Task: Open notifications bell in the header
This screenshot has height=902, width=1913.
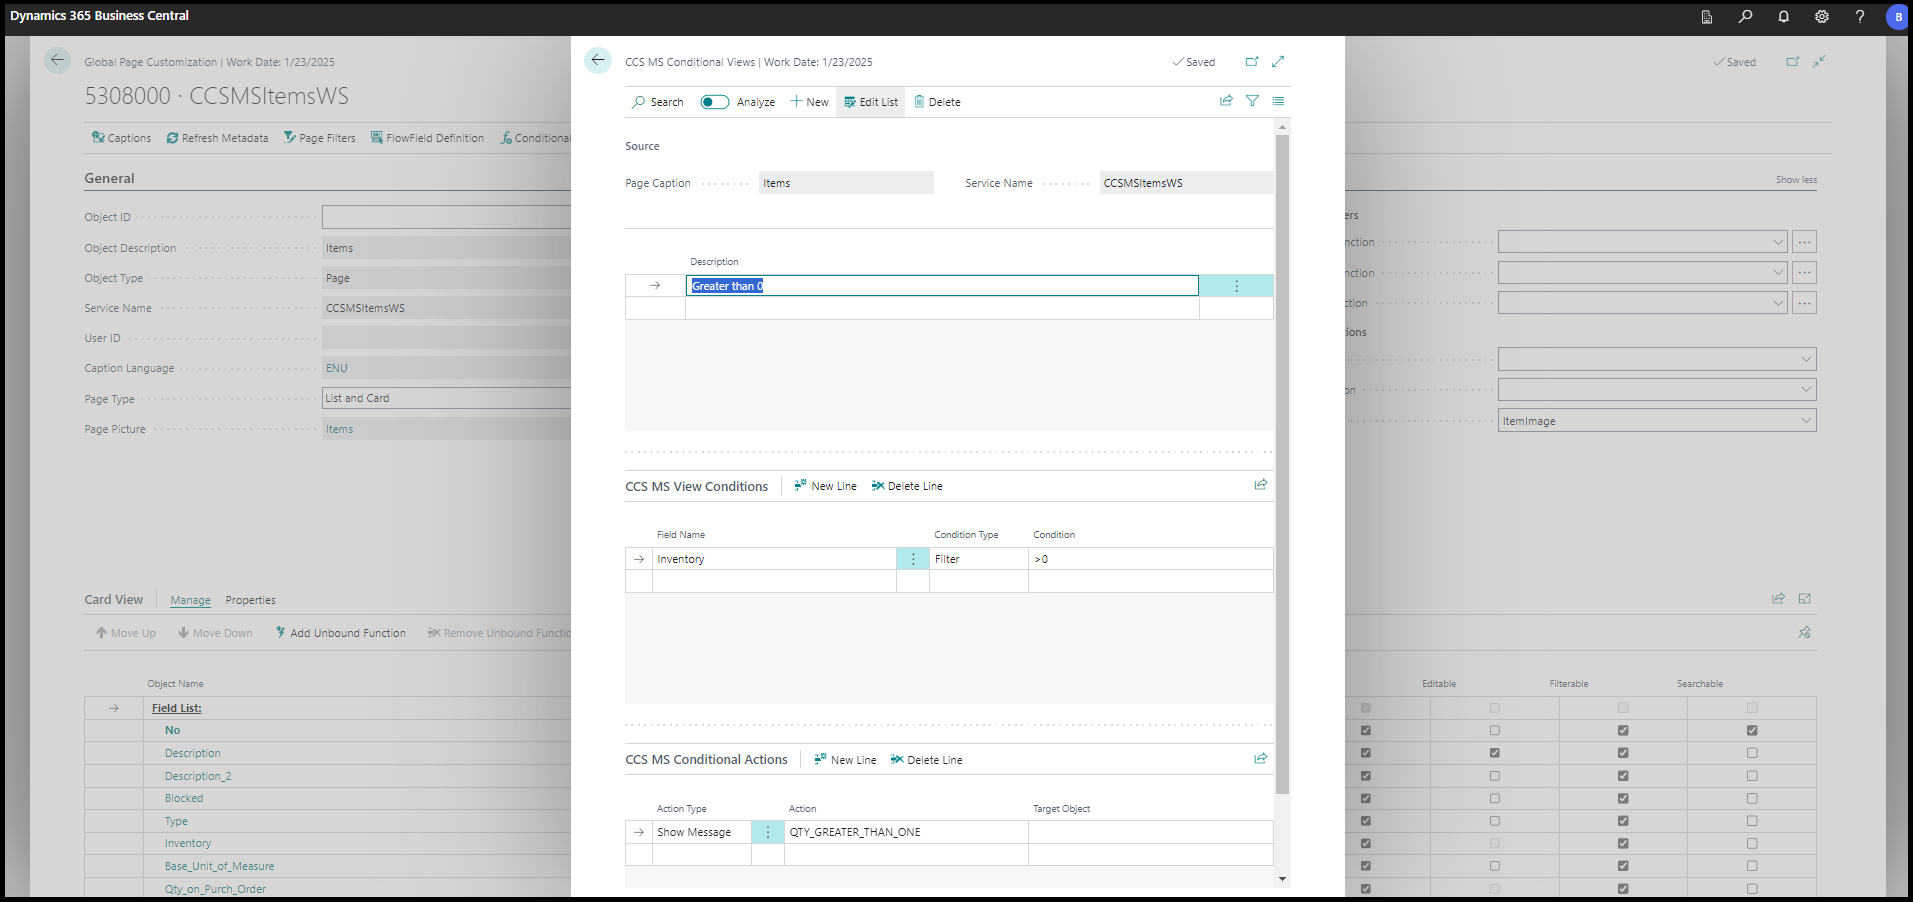Action: 1783,17
